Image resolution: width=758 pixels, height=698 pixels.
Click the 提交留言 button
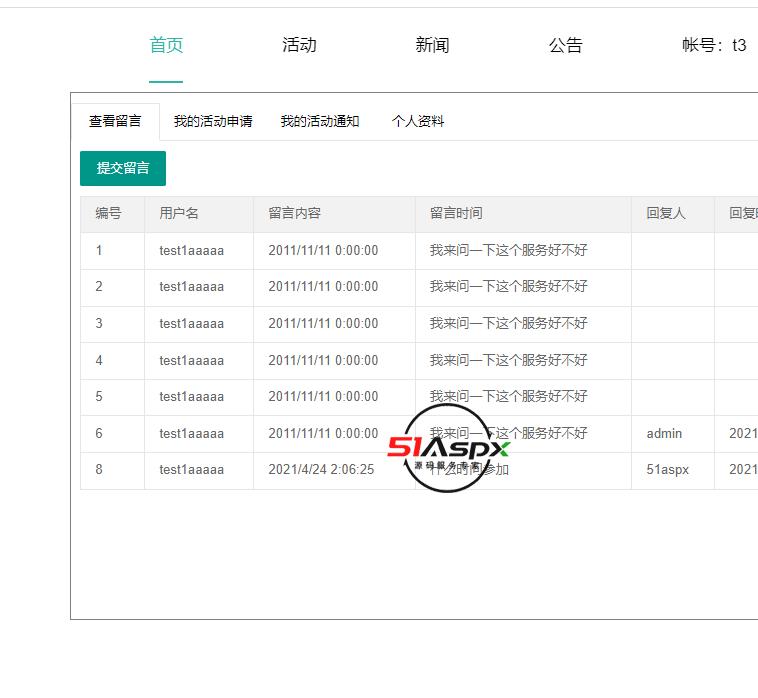click(123, 168)
